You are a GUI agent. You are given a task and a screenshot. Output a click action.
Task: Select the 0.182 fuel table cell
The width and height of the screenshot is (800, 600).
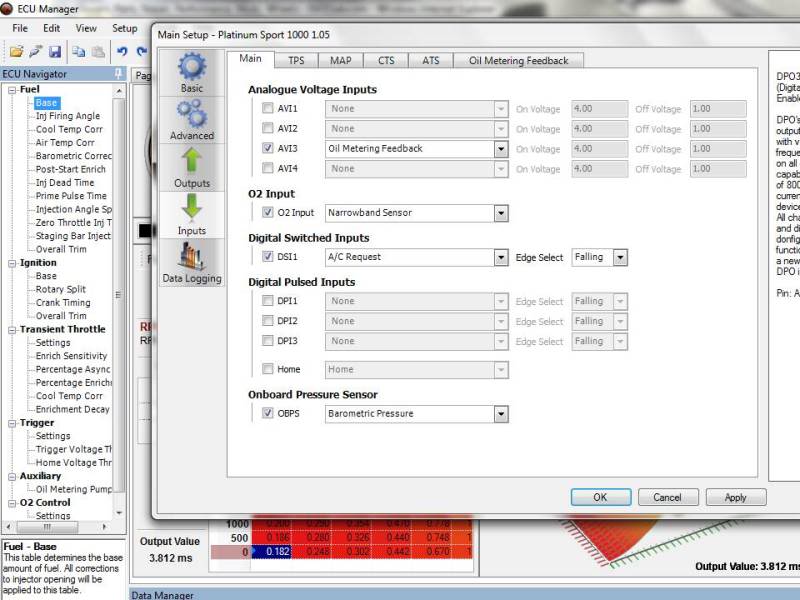(x=271, y=552)
